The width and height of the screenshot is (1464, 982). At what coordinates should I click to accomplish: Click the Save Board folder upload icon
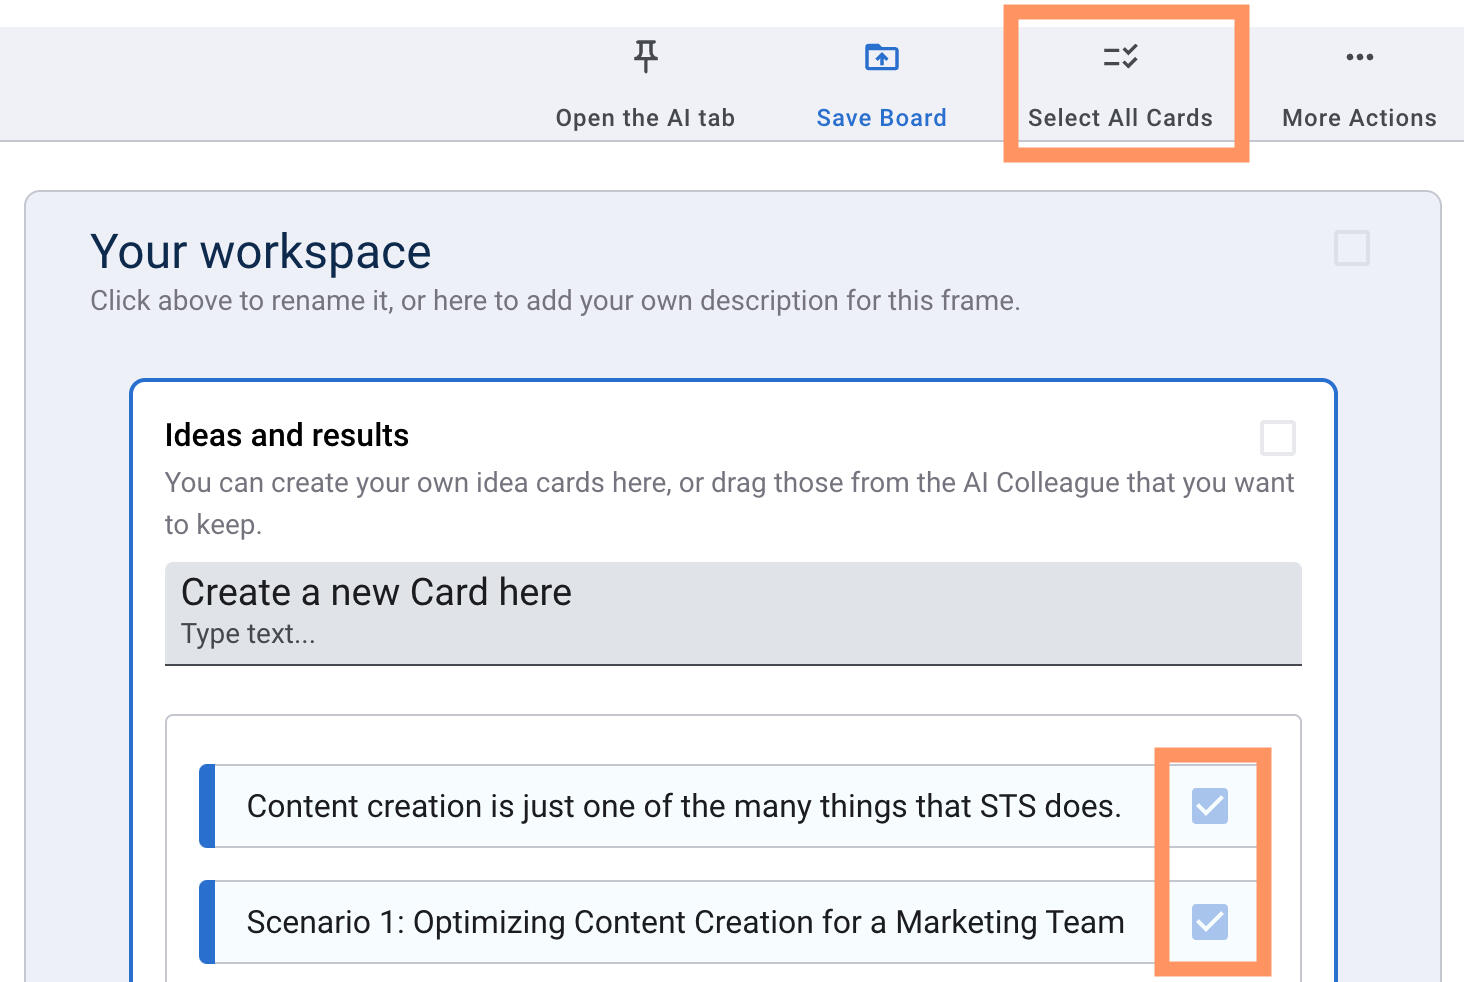881,57
